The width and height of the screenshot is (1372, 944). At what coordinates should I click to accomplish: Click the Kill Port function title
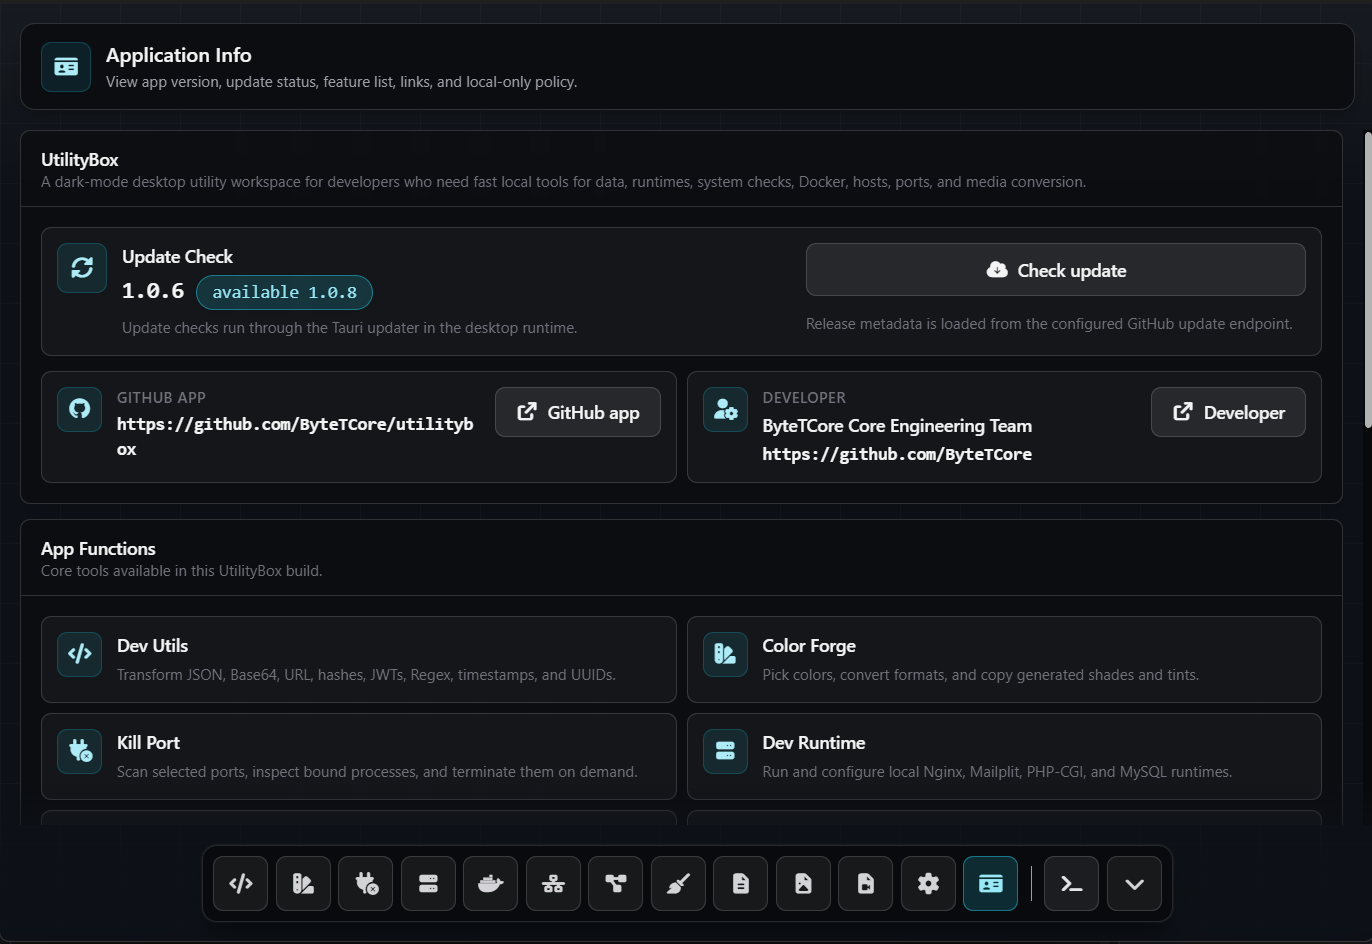click(148, 743)
